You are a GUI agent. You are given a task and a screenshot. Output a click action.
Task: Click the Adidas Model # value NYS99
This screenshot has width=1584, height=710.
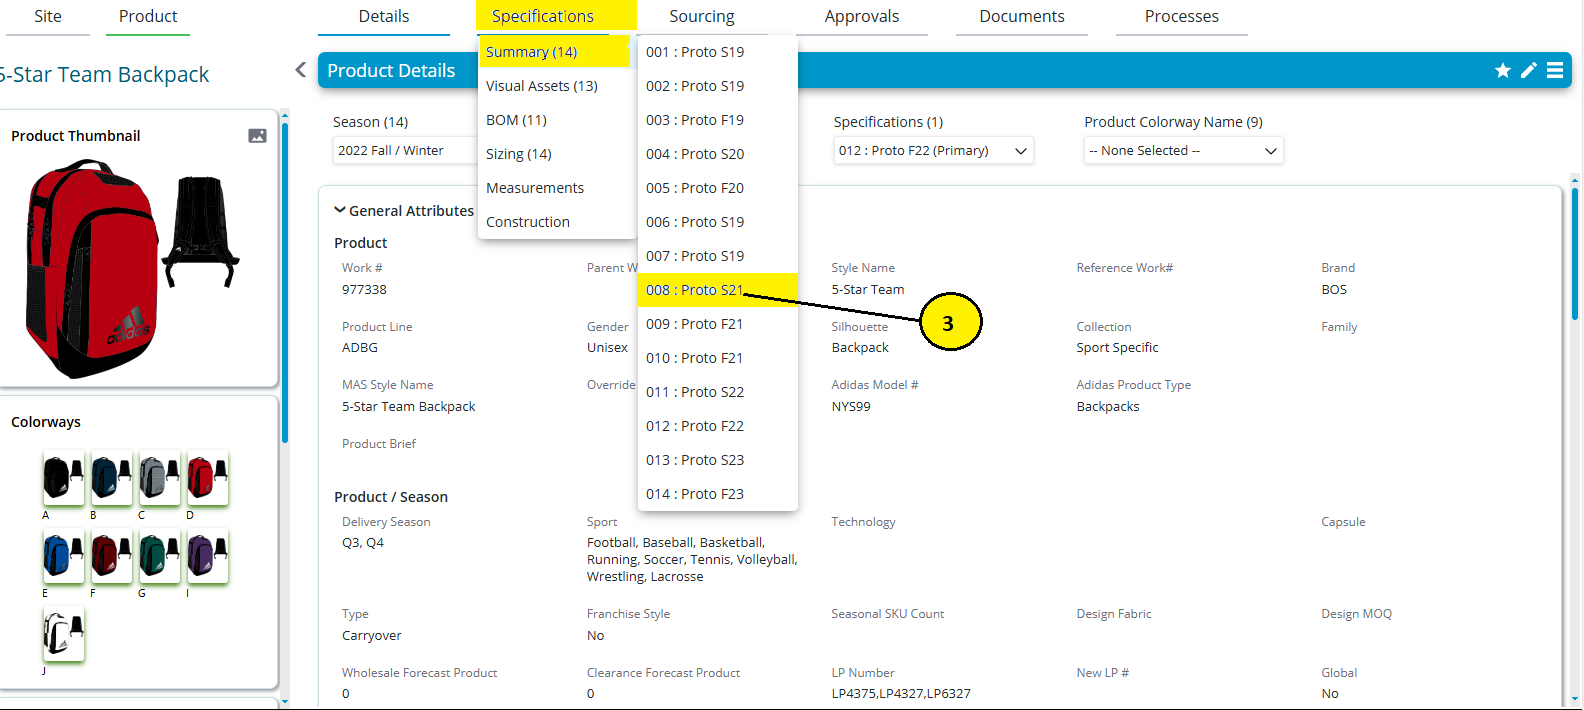click(x=851, y=407)
